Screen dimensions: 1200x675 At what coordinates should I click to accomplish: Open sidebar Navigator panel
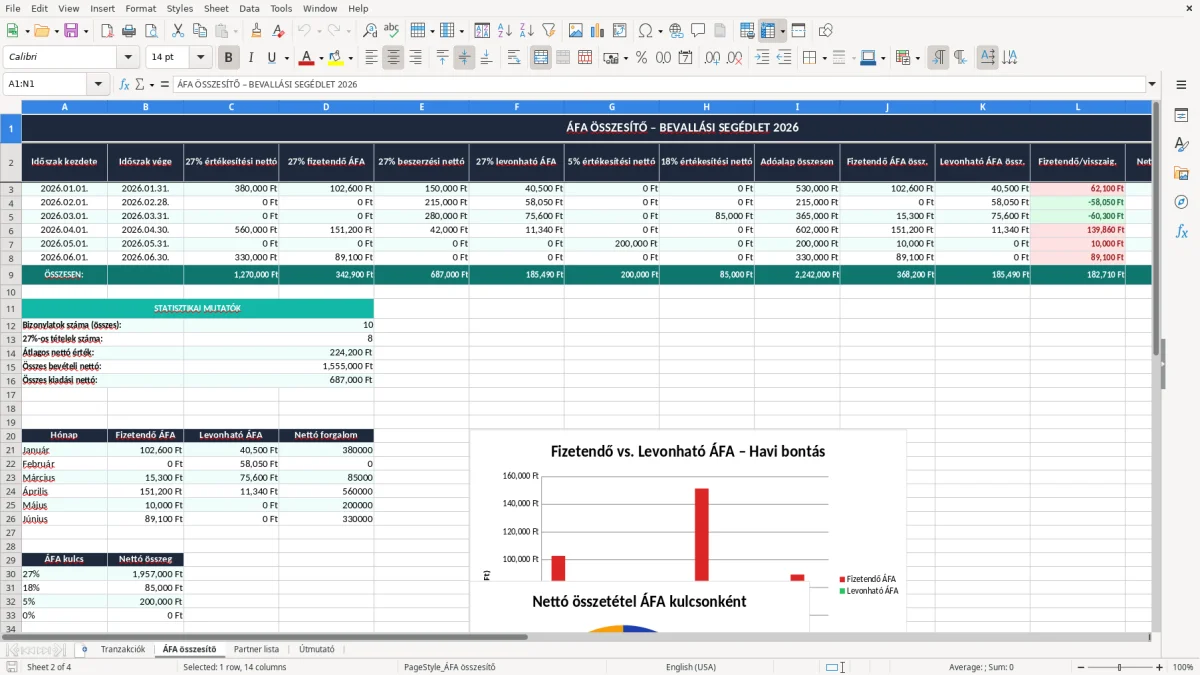tap(1181, 203)
